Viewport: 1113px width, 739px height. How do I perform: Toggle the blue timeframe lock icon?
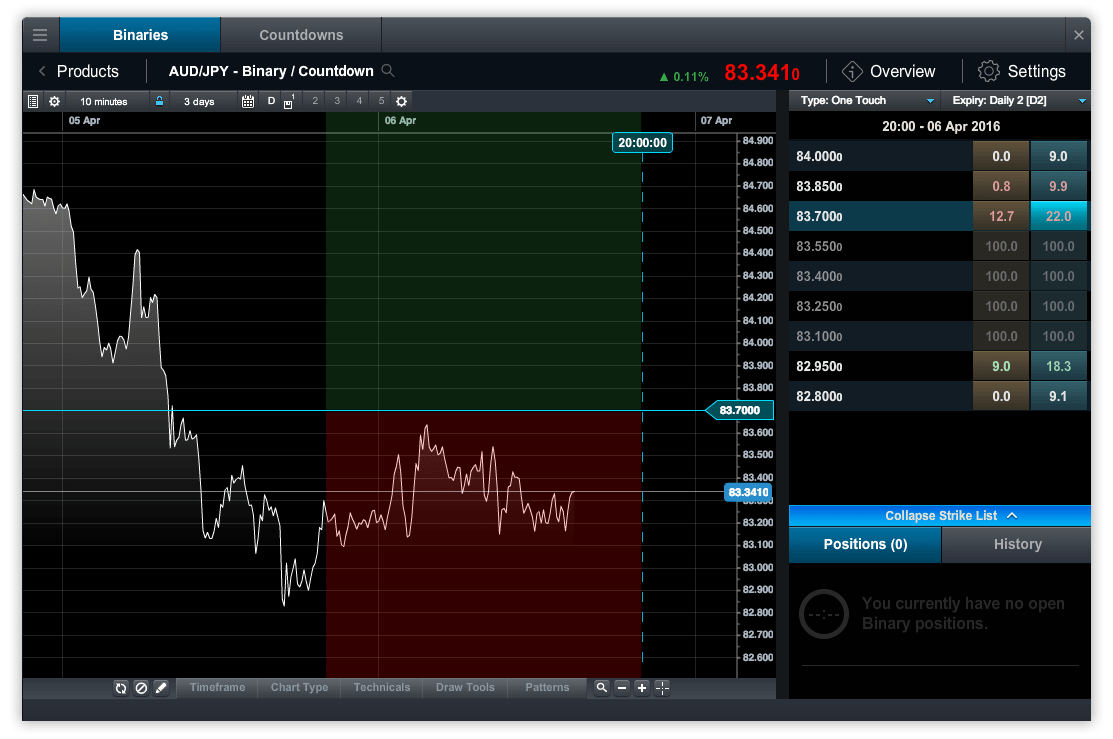coord(160,101)
